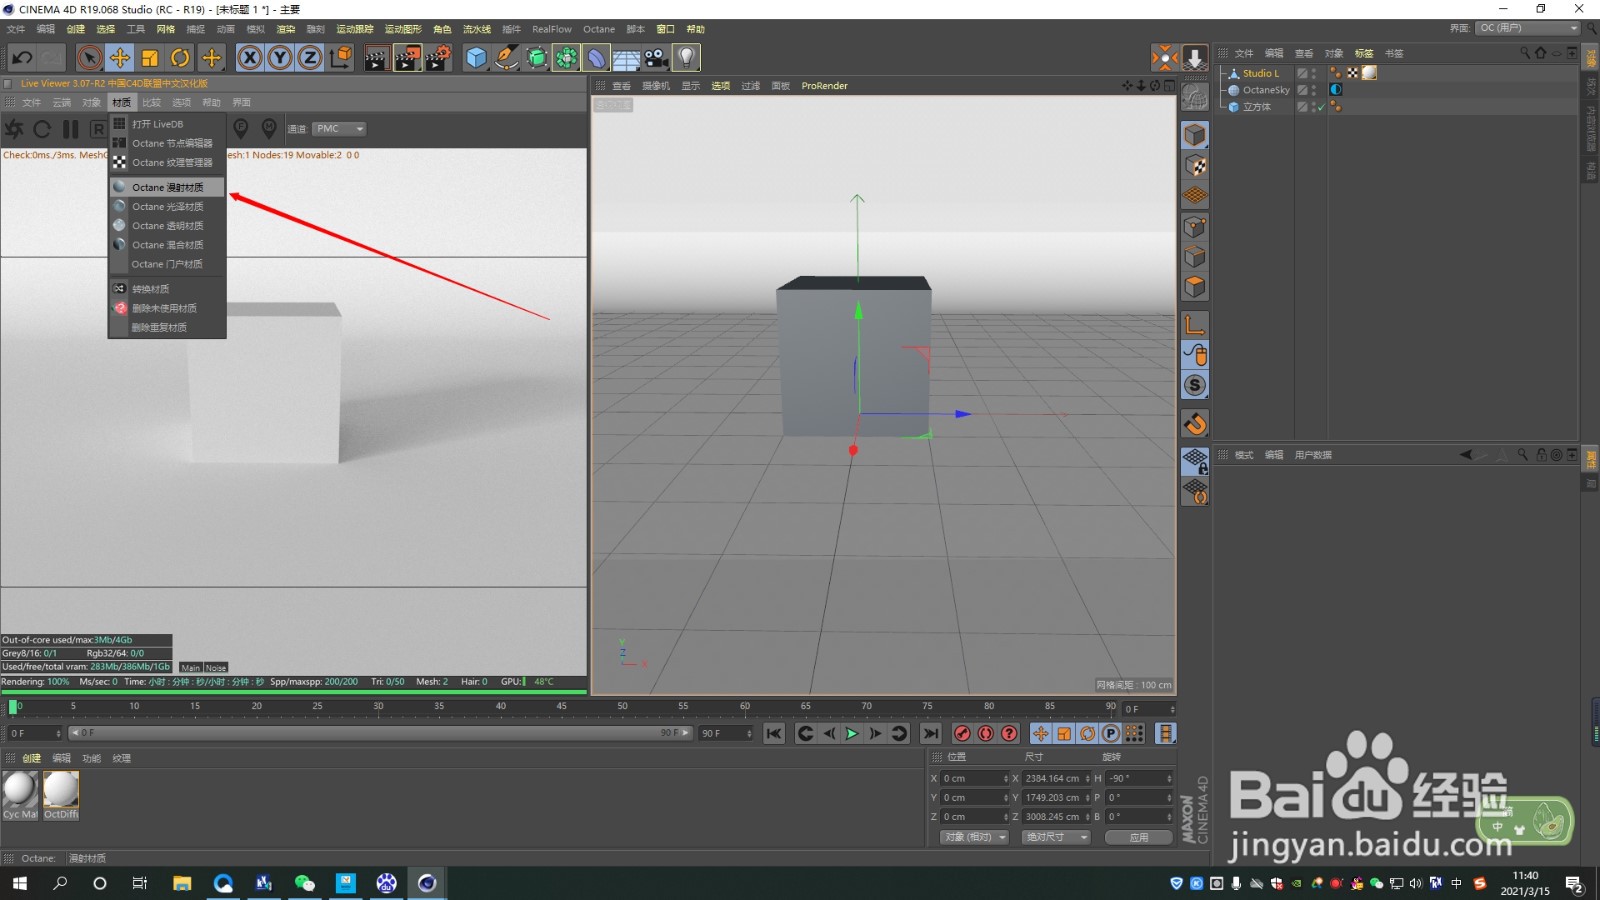Image resolution: width=1600 pixels, height=900 pixels.
Task: Select the OctaneSky object
Action: [1266, 90]
